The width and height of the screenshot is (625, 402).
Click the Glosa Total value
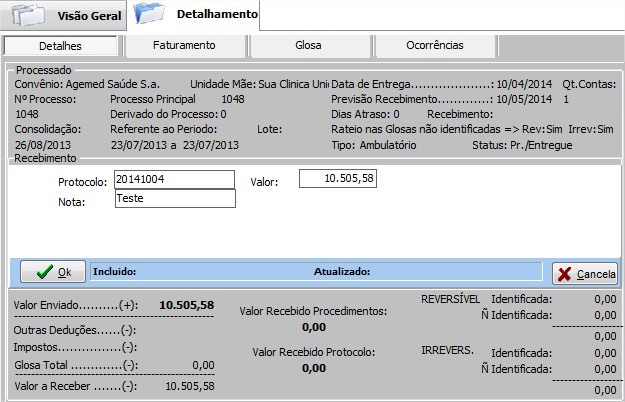202,365
